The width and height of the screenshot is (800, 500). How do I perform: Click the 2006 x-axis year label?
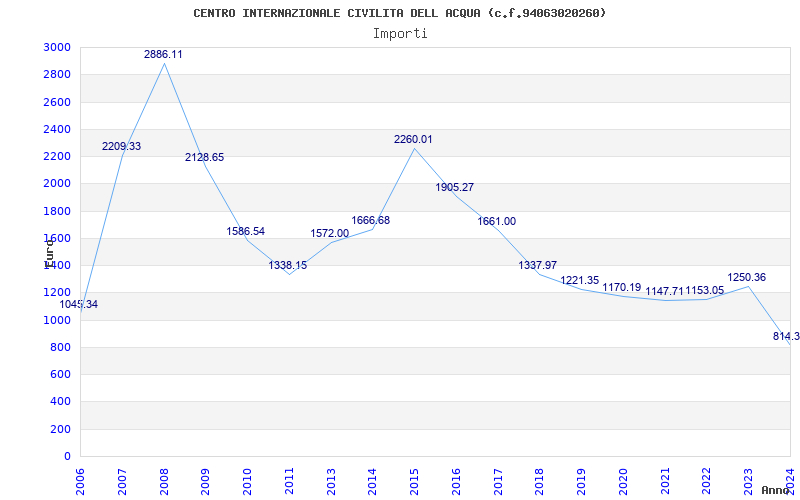point(80,482)
